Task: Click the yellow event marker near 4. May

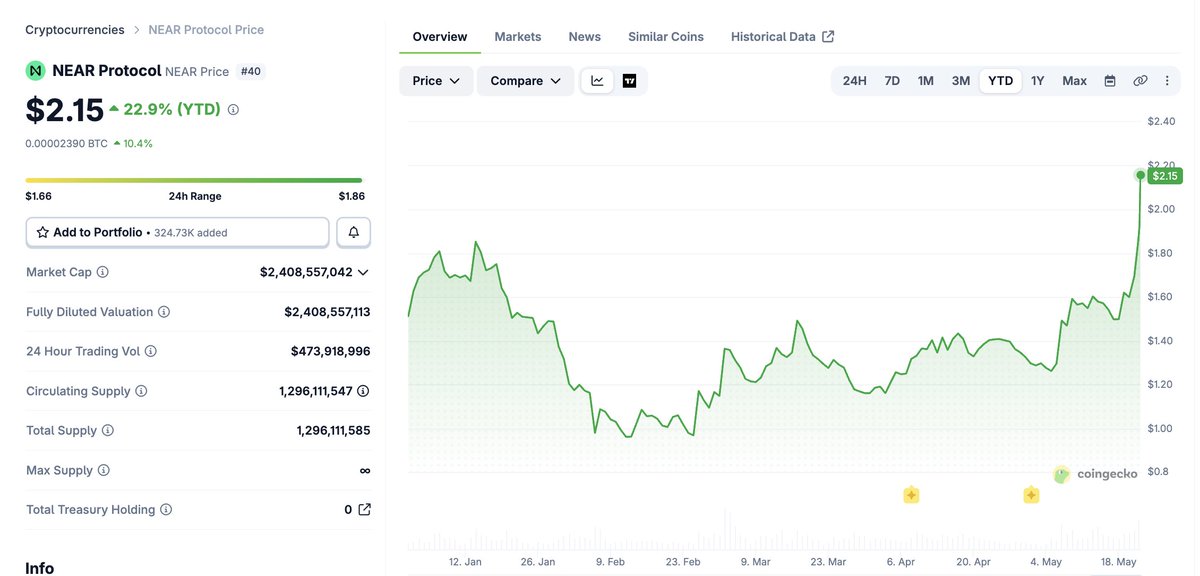Action: (1031, 494)
